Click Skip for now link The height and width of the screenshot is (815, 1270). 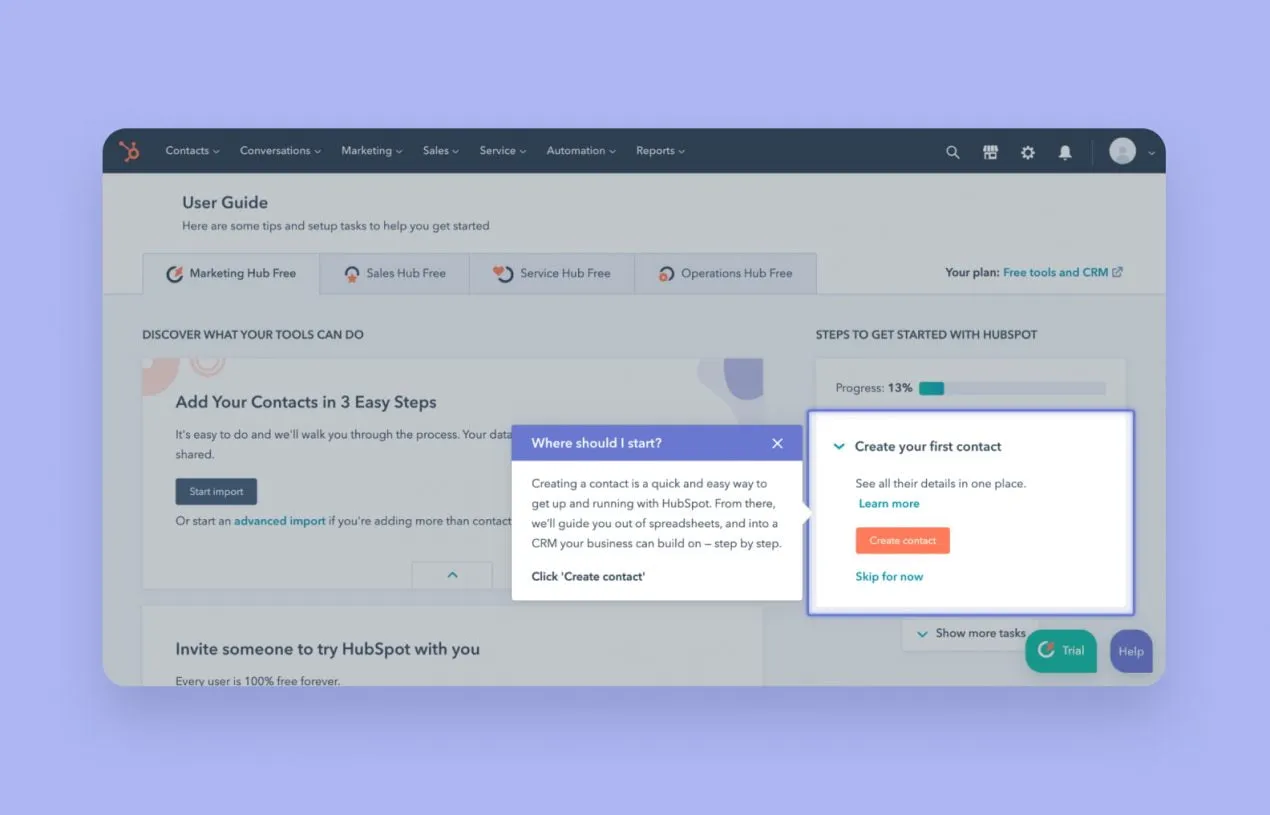pyautogui.click(x=889, y=576)
